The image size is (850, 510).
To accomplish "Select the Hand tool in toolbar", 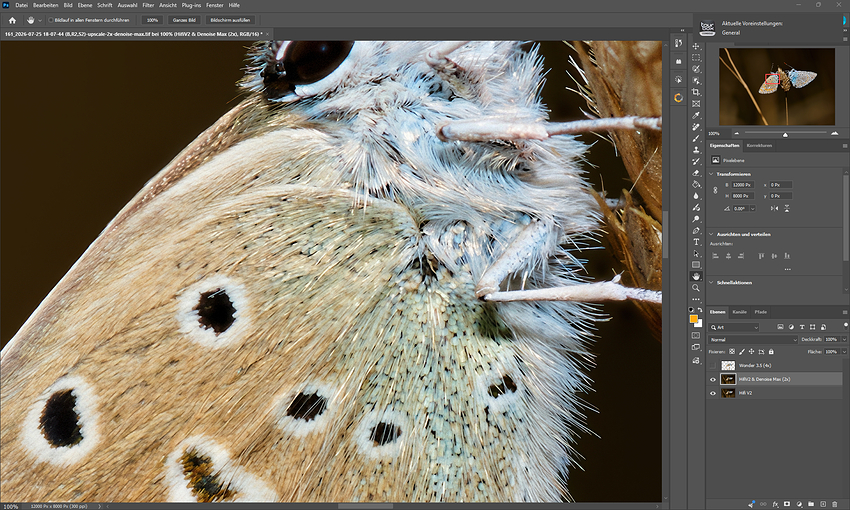I will 696,276.
